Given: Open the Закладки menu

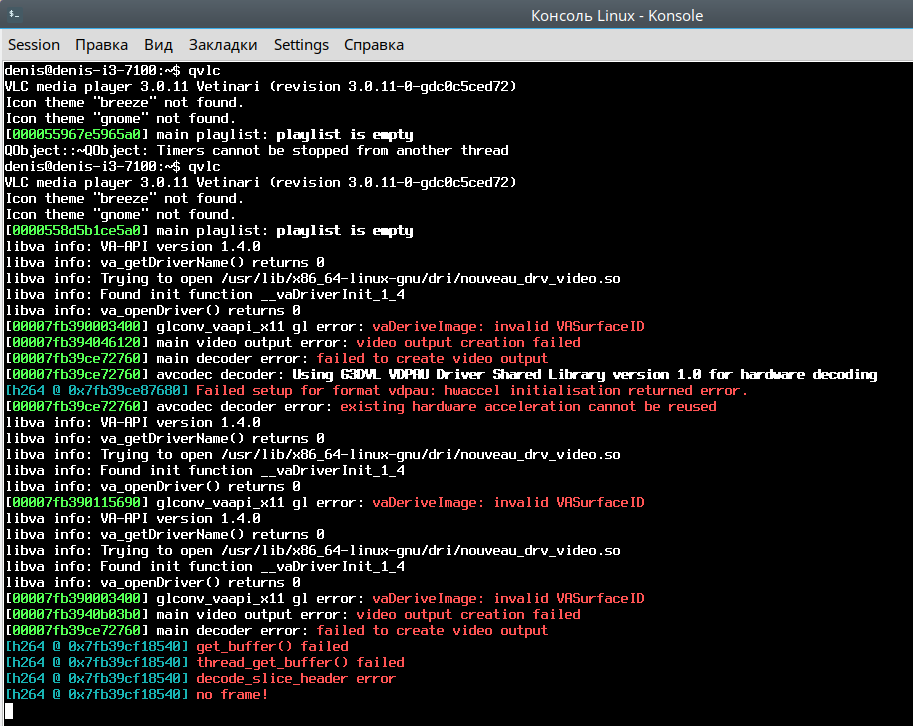Looking at the screenshot, I should (x=223, y=45).
